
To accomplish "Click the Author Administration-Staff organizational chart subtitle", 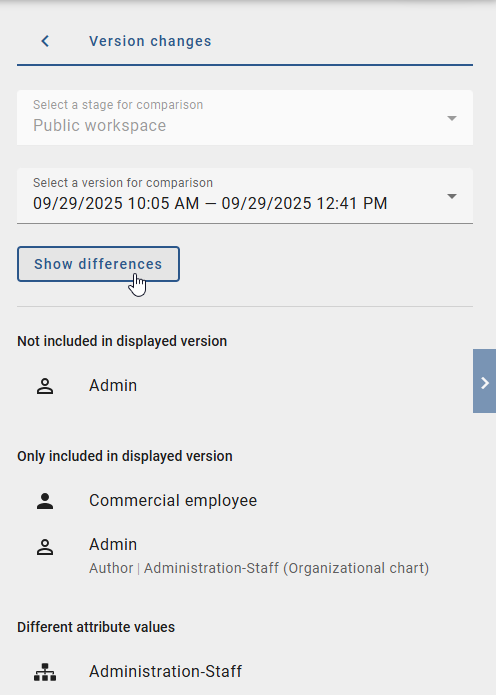I will pos(259,568).
